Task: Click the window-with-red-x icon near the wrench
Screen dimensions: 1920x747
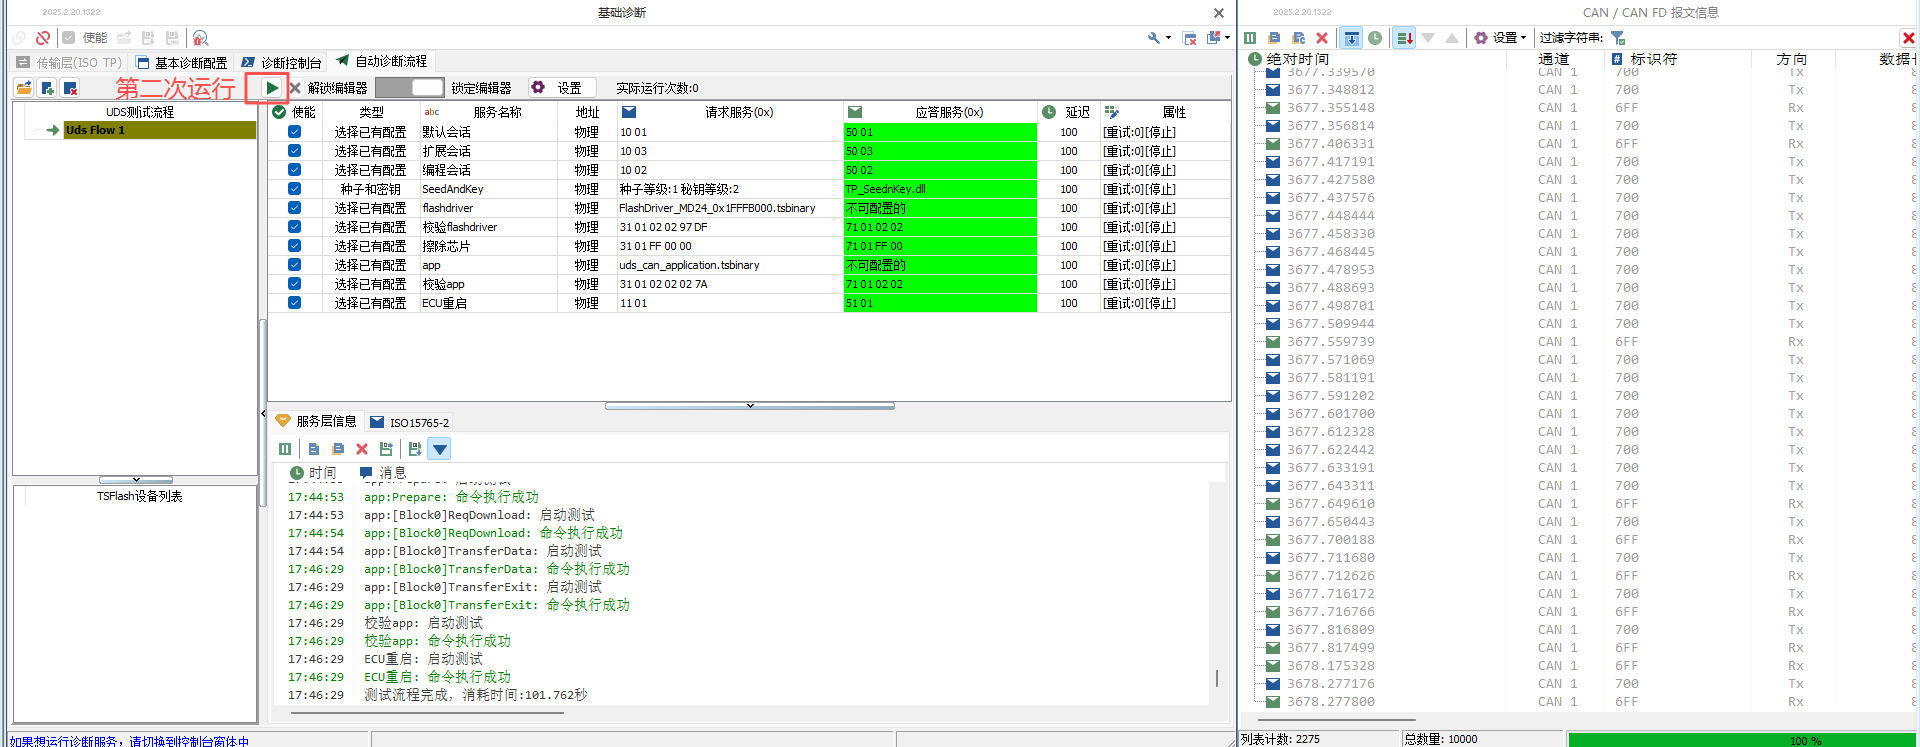Action: 1190,38
